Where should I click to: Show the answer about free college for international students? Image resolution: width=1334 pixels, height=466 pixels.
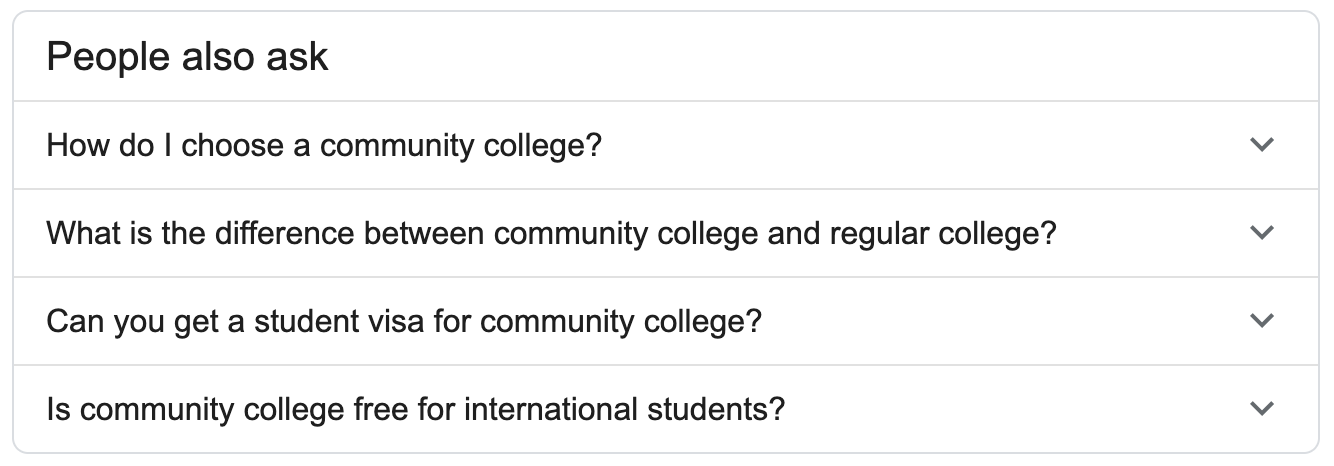[x=415, y=410]
